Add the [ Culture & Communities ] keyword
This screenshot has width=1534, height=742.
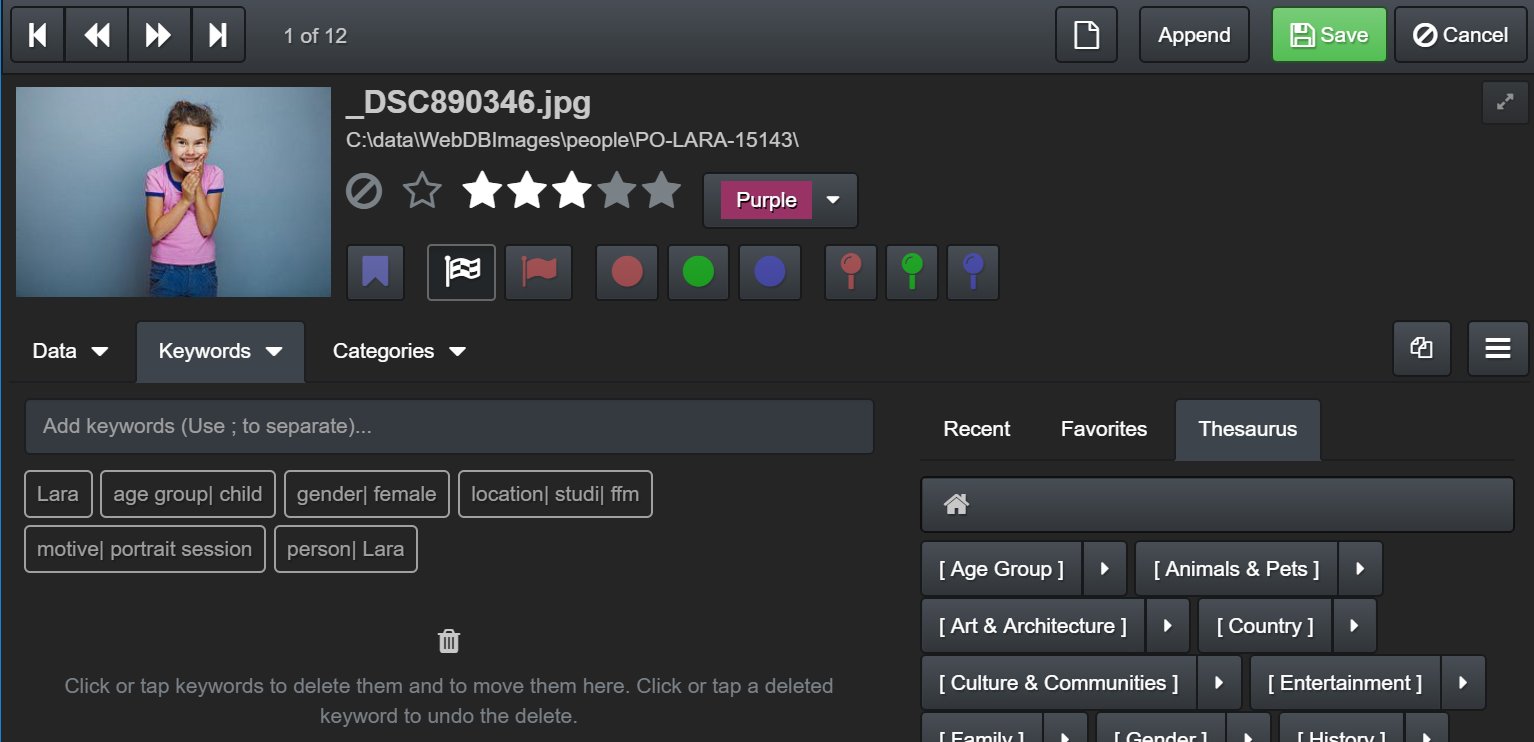point(1058,683)
